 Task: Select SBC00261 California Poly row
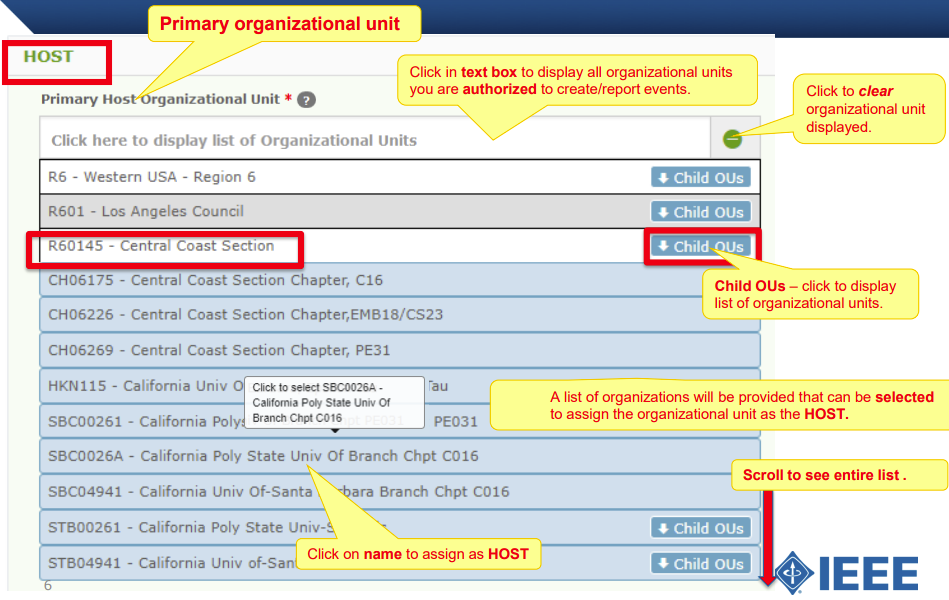tap(150, 421)
